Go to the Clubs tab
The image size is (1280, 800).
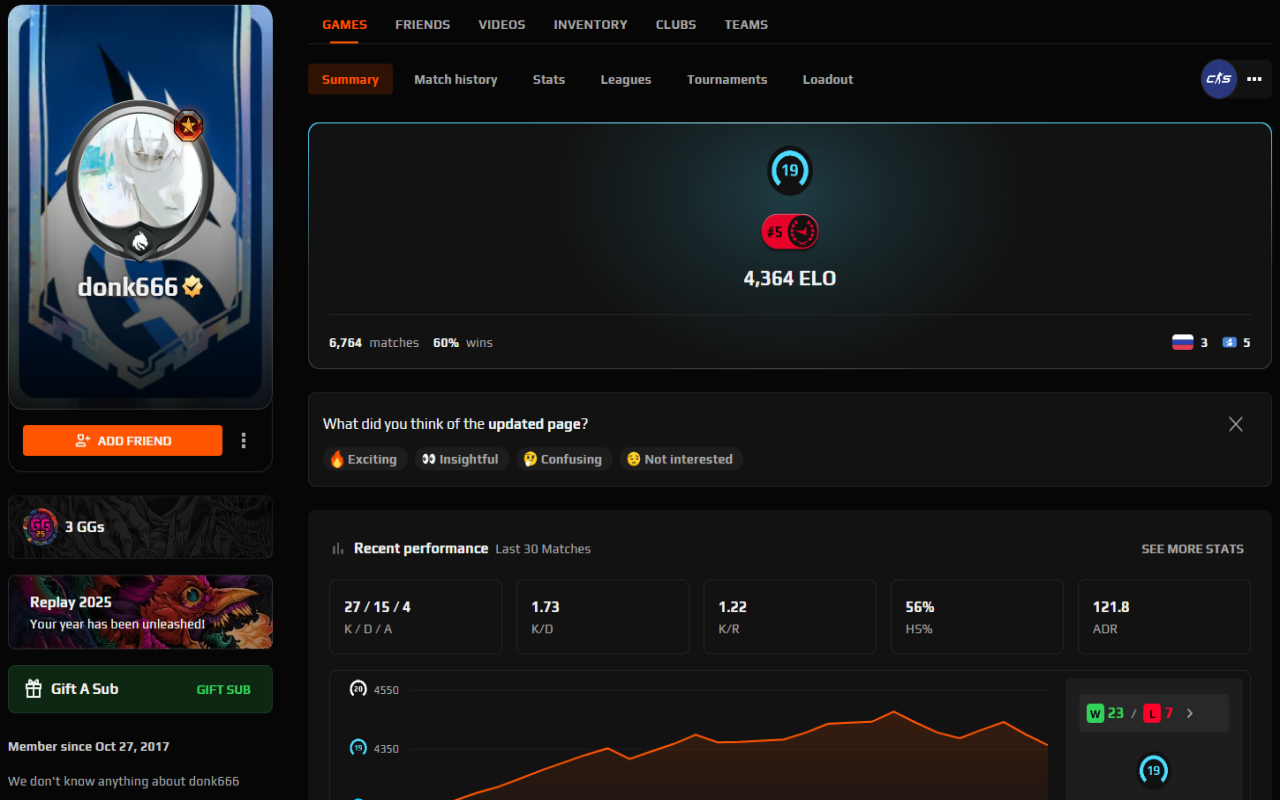pos(676,24)
